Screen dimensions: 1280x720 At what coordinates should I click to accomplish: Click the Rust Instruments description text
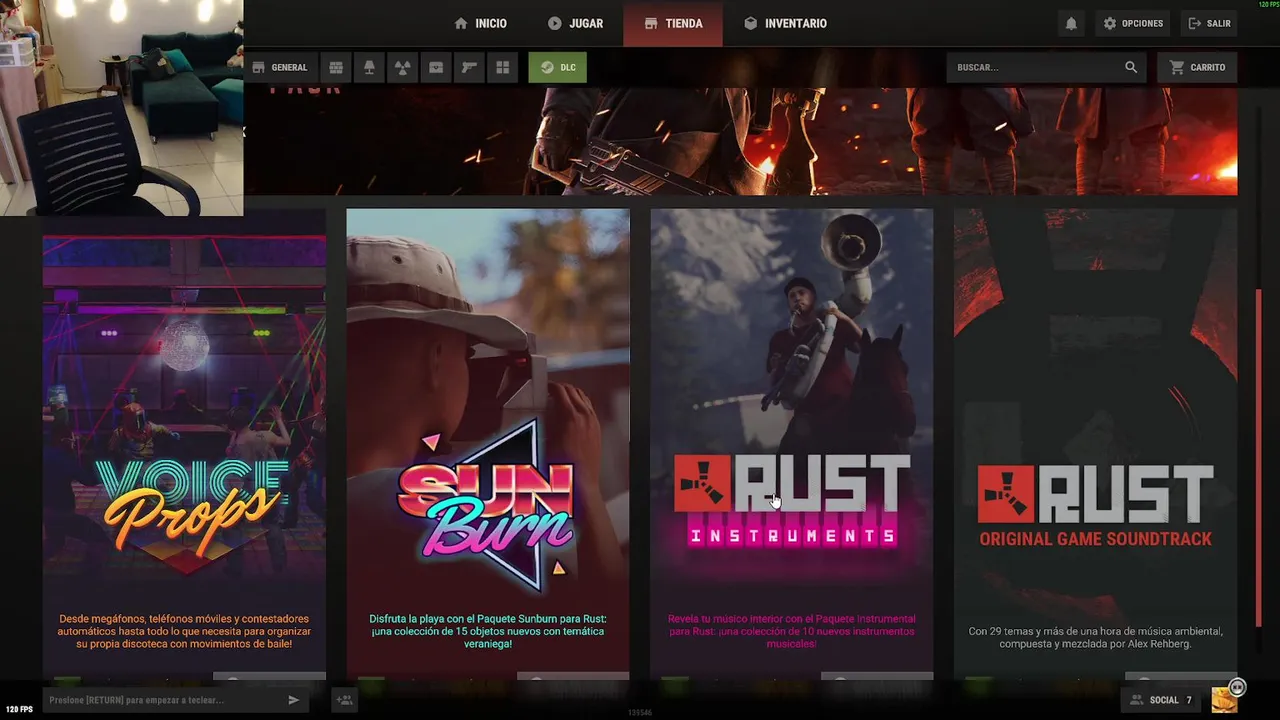tap(792, 631)
